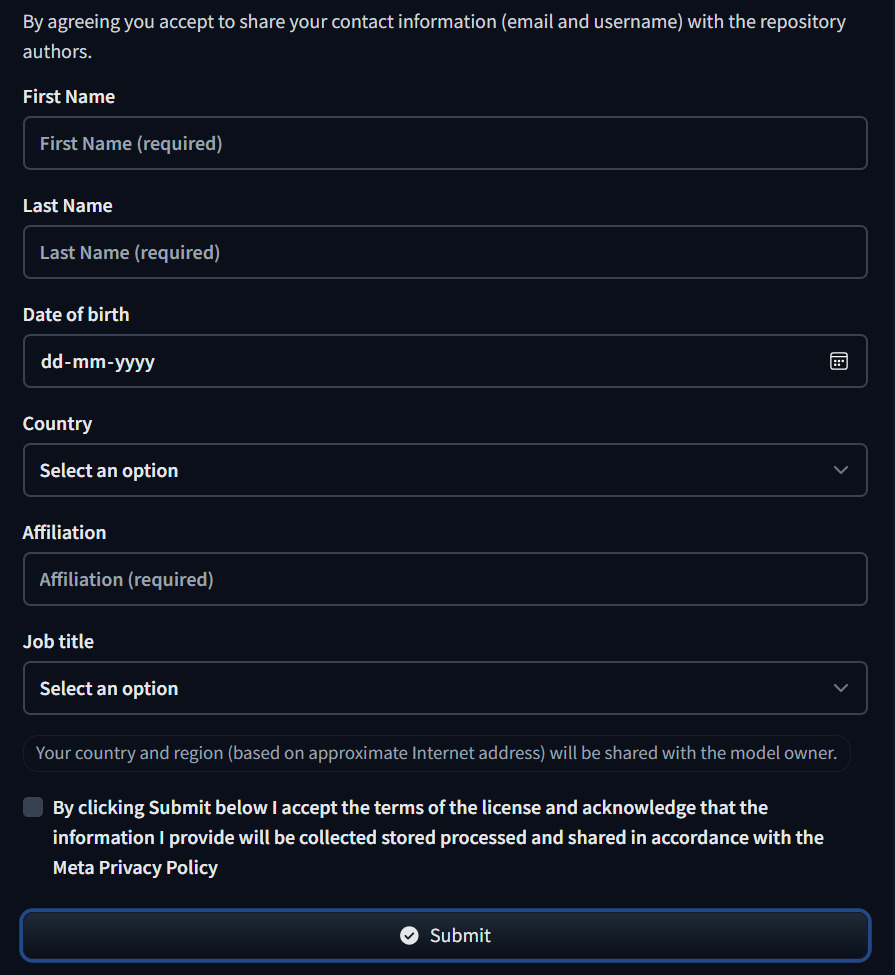The width and height of the screenshot is (895, 975).
Task: Click the 'Last Name' field label
Action: (68, 205)
